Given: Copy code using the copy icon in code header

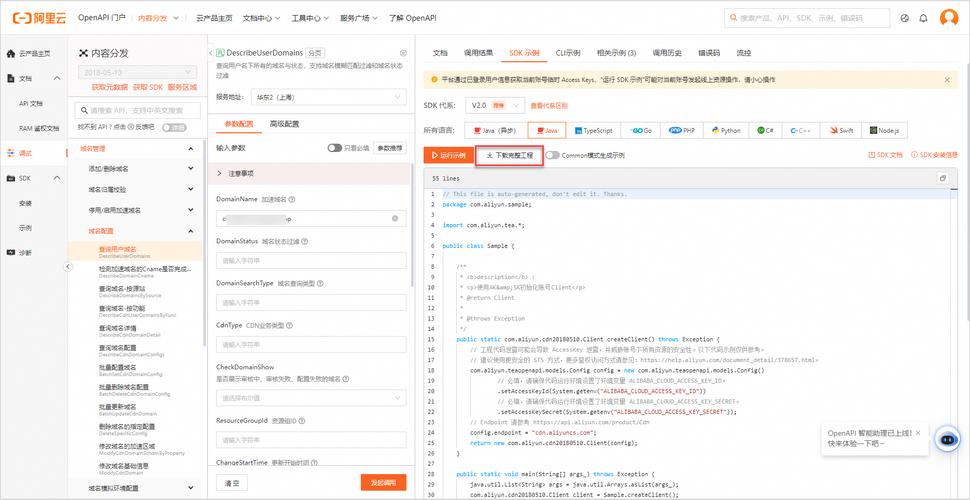Looking at the screenshot, I should tap(943, 178).
